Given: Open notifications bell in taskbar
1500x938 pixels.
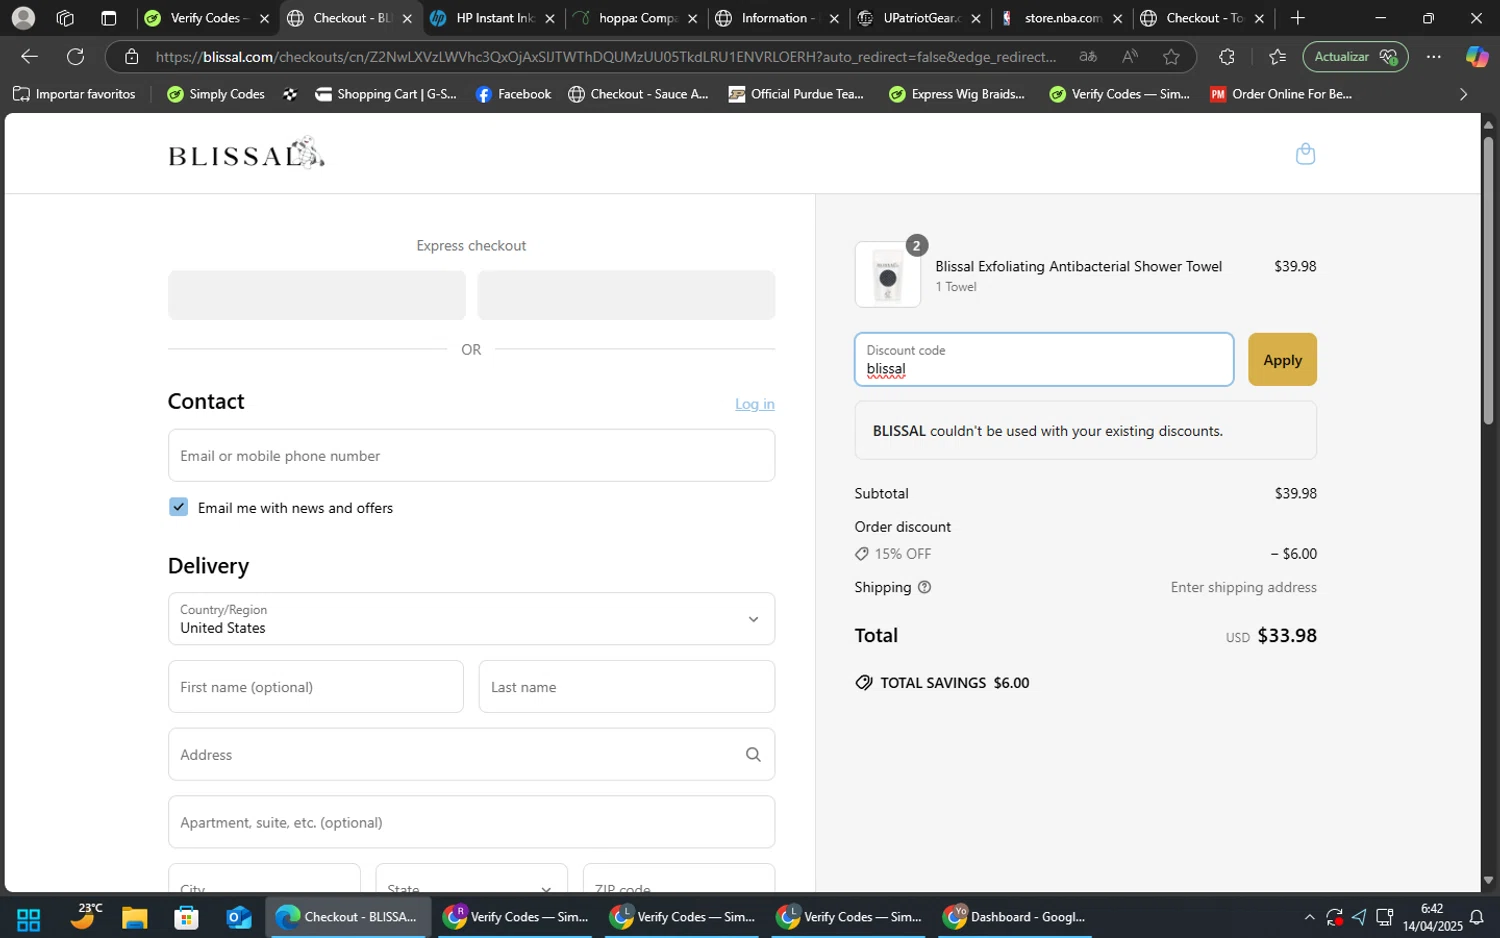Looking at the screenshot, I should pos(1476,918).
